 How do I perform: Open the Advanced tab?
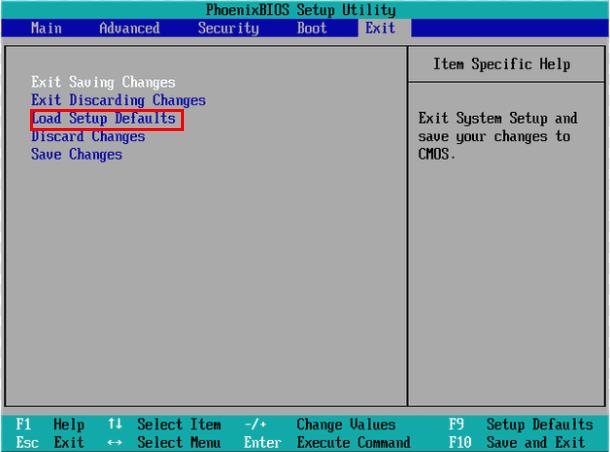click(129, 28)
